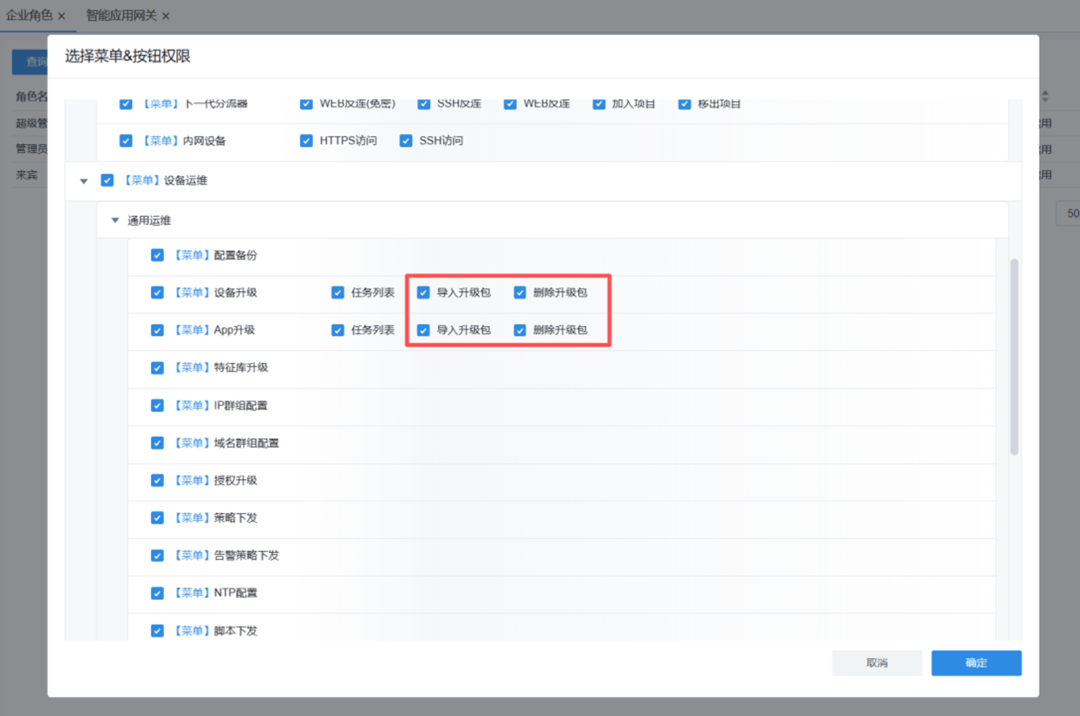Switch to the 企业角色 tab
Image resolution: width=1080 pixels, height=716 pixels.
tap(28, 16)
